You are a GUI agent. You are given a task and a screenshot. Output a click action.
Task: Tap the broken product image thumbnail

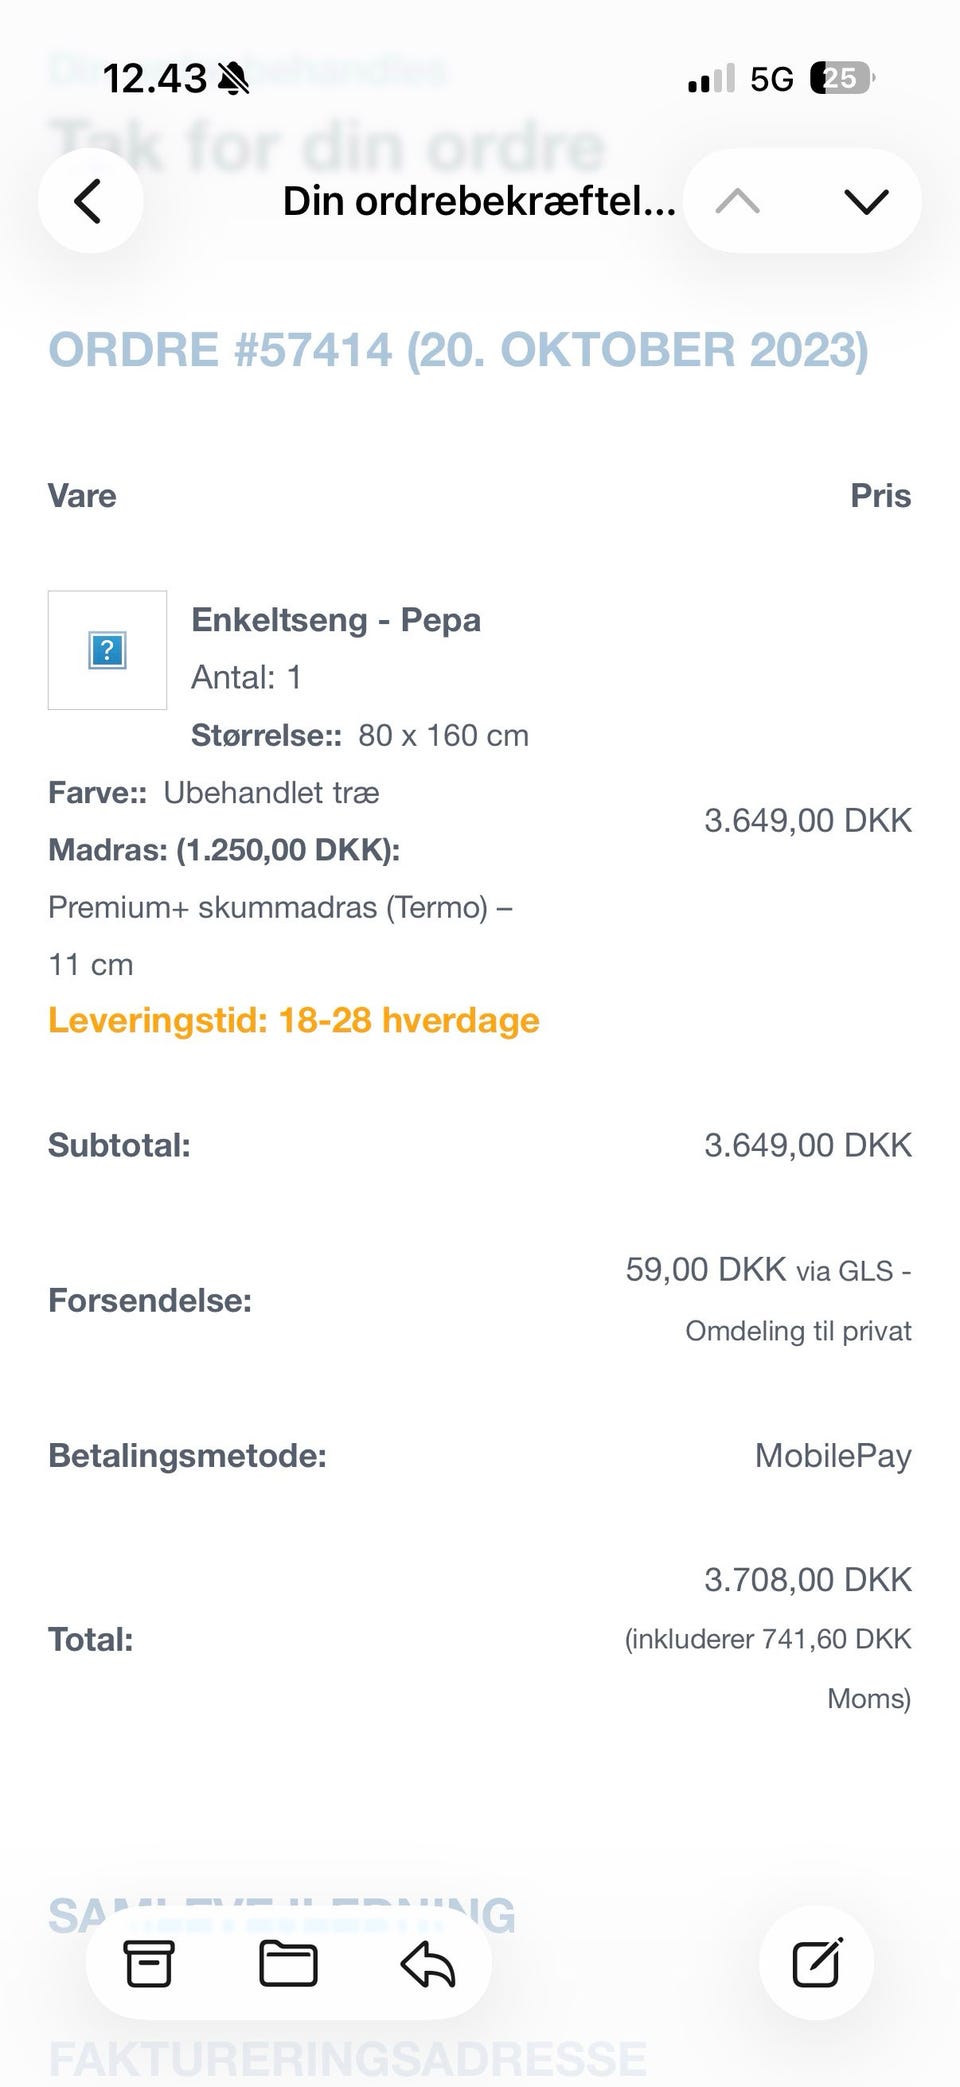tap(107, 650)
